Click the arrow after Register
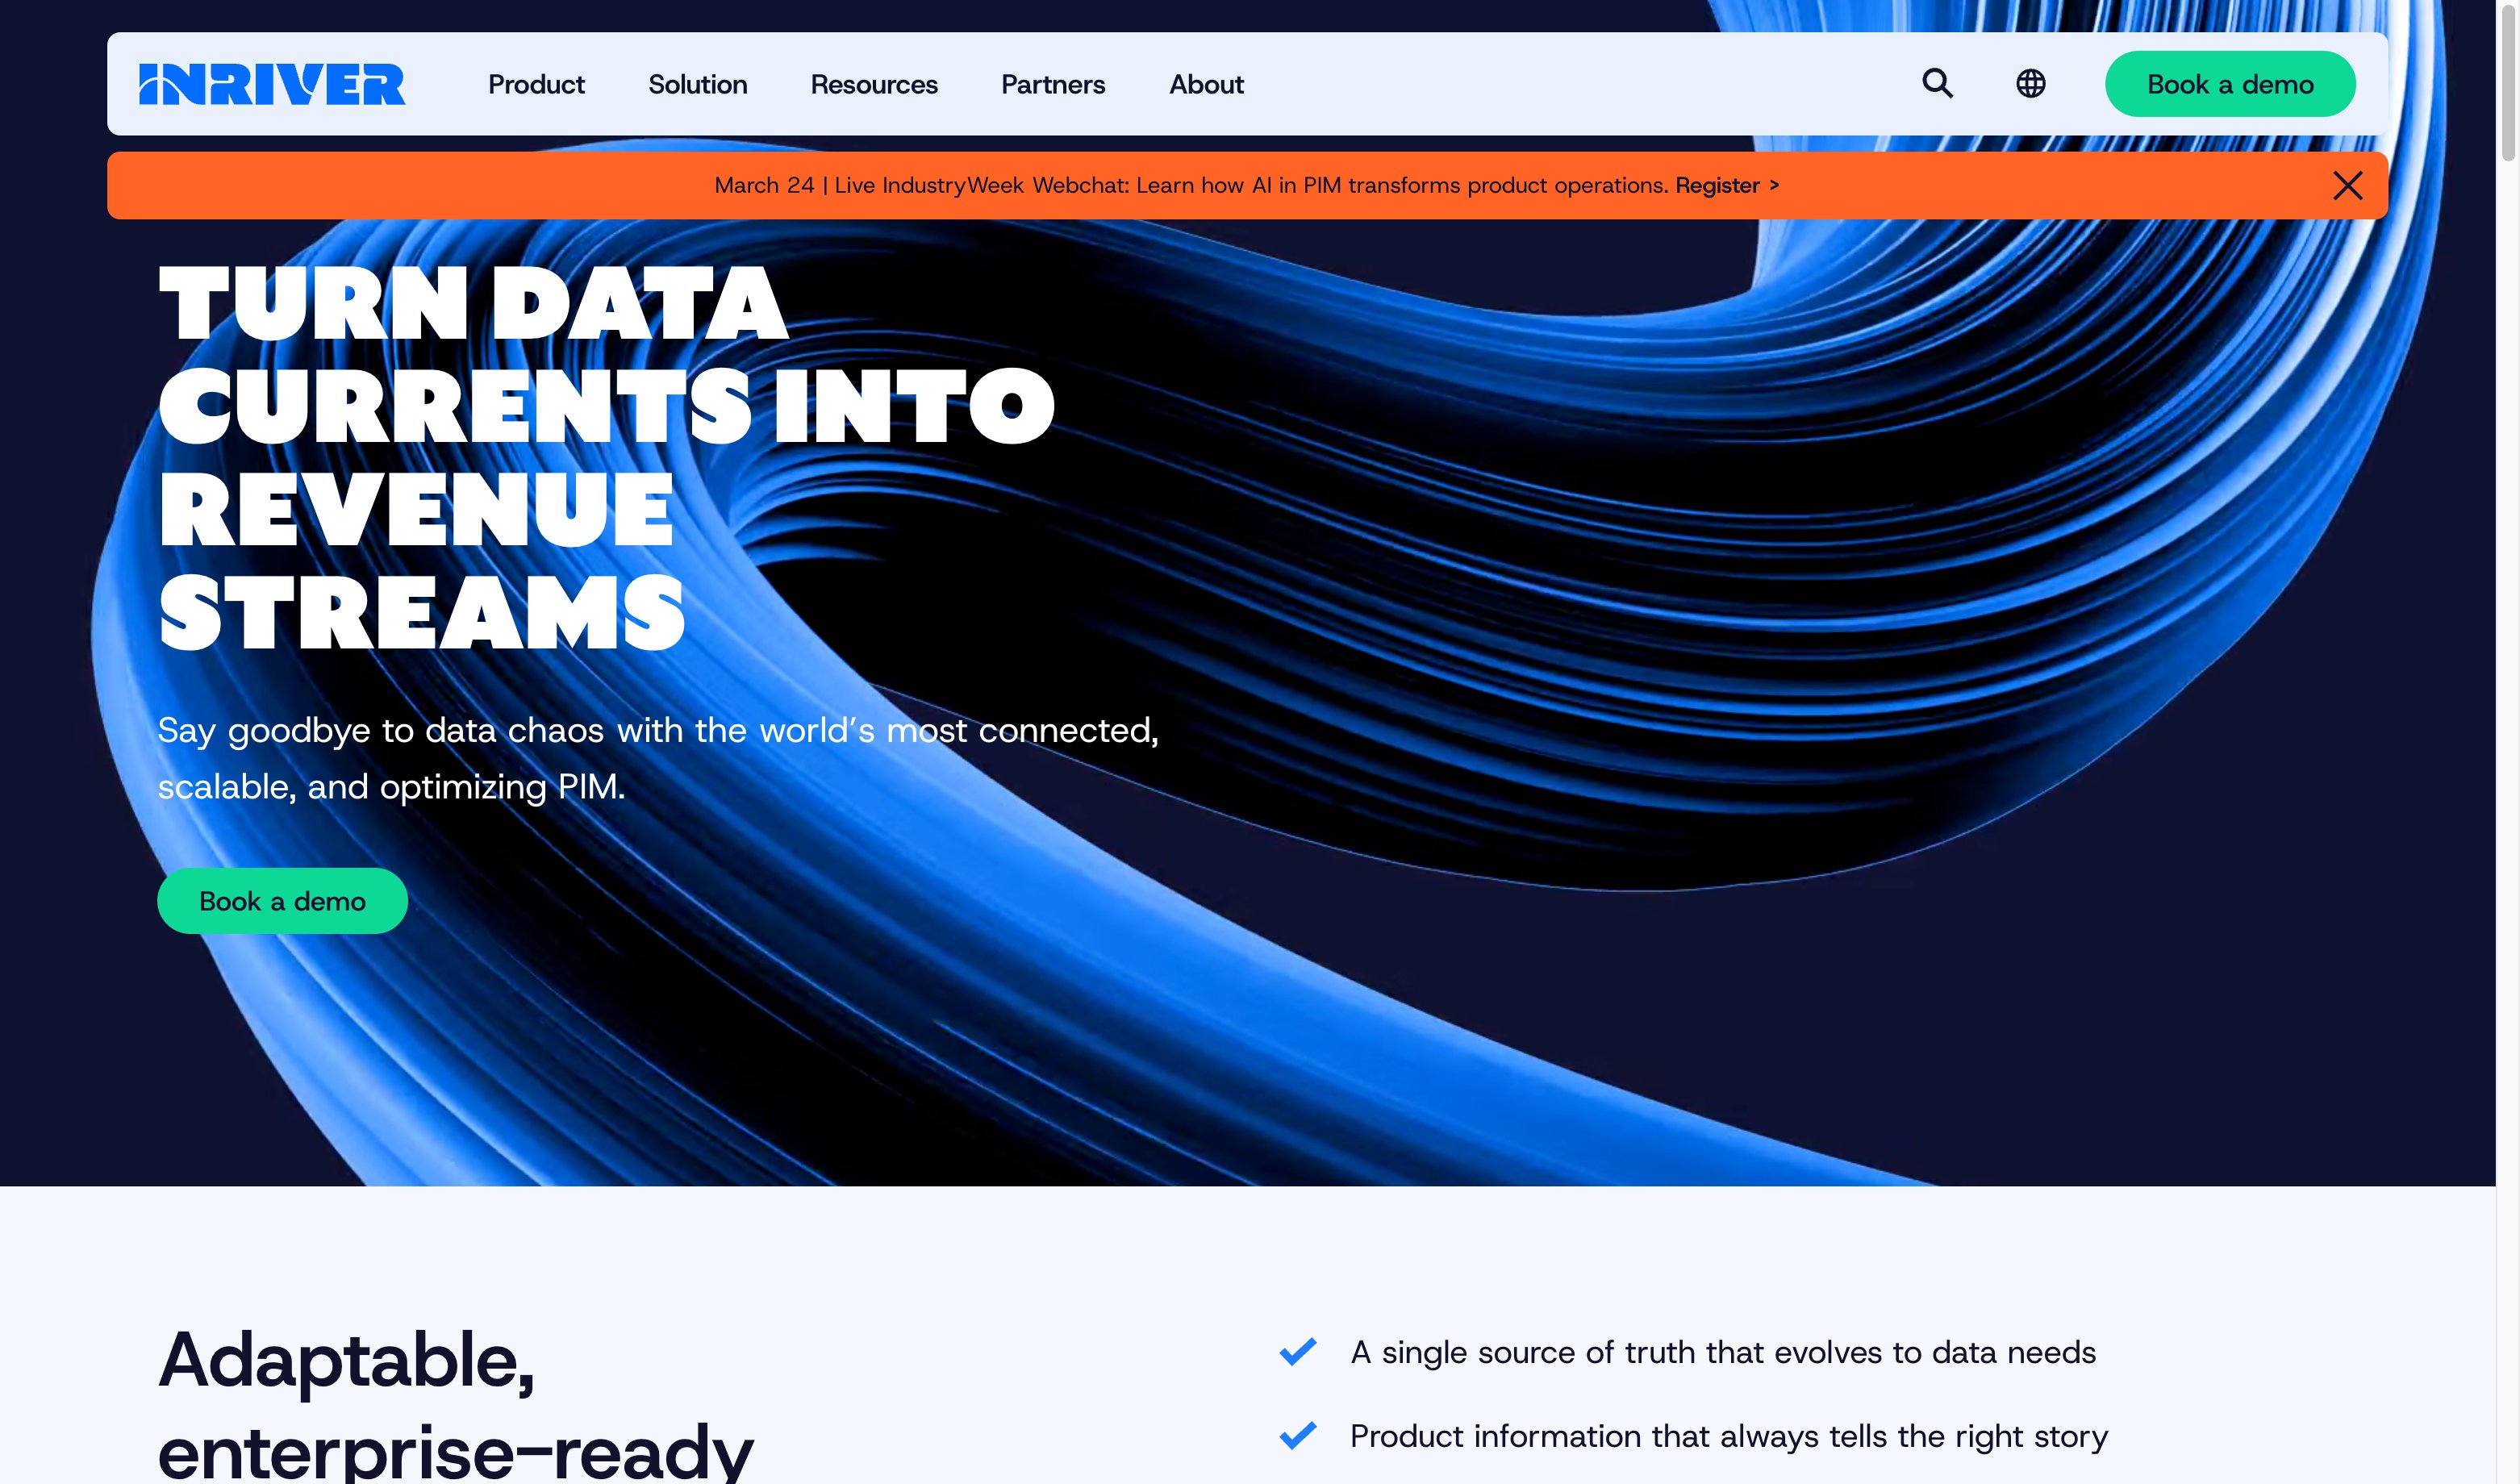Screen dimensions: 2520x1484 [x=1775, y=185]
